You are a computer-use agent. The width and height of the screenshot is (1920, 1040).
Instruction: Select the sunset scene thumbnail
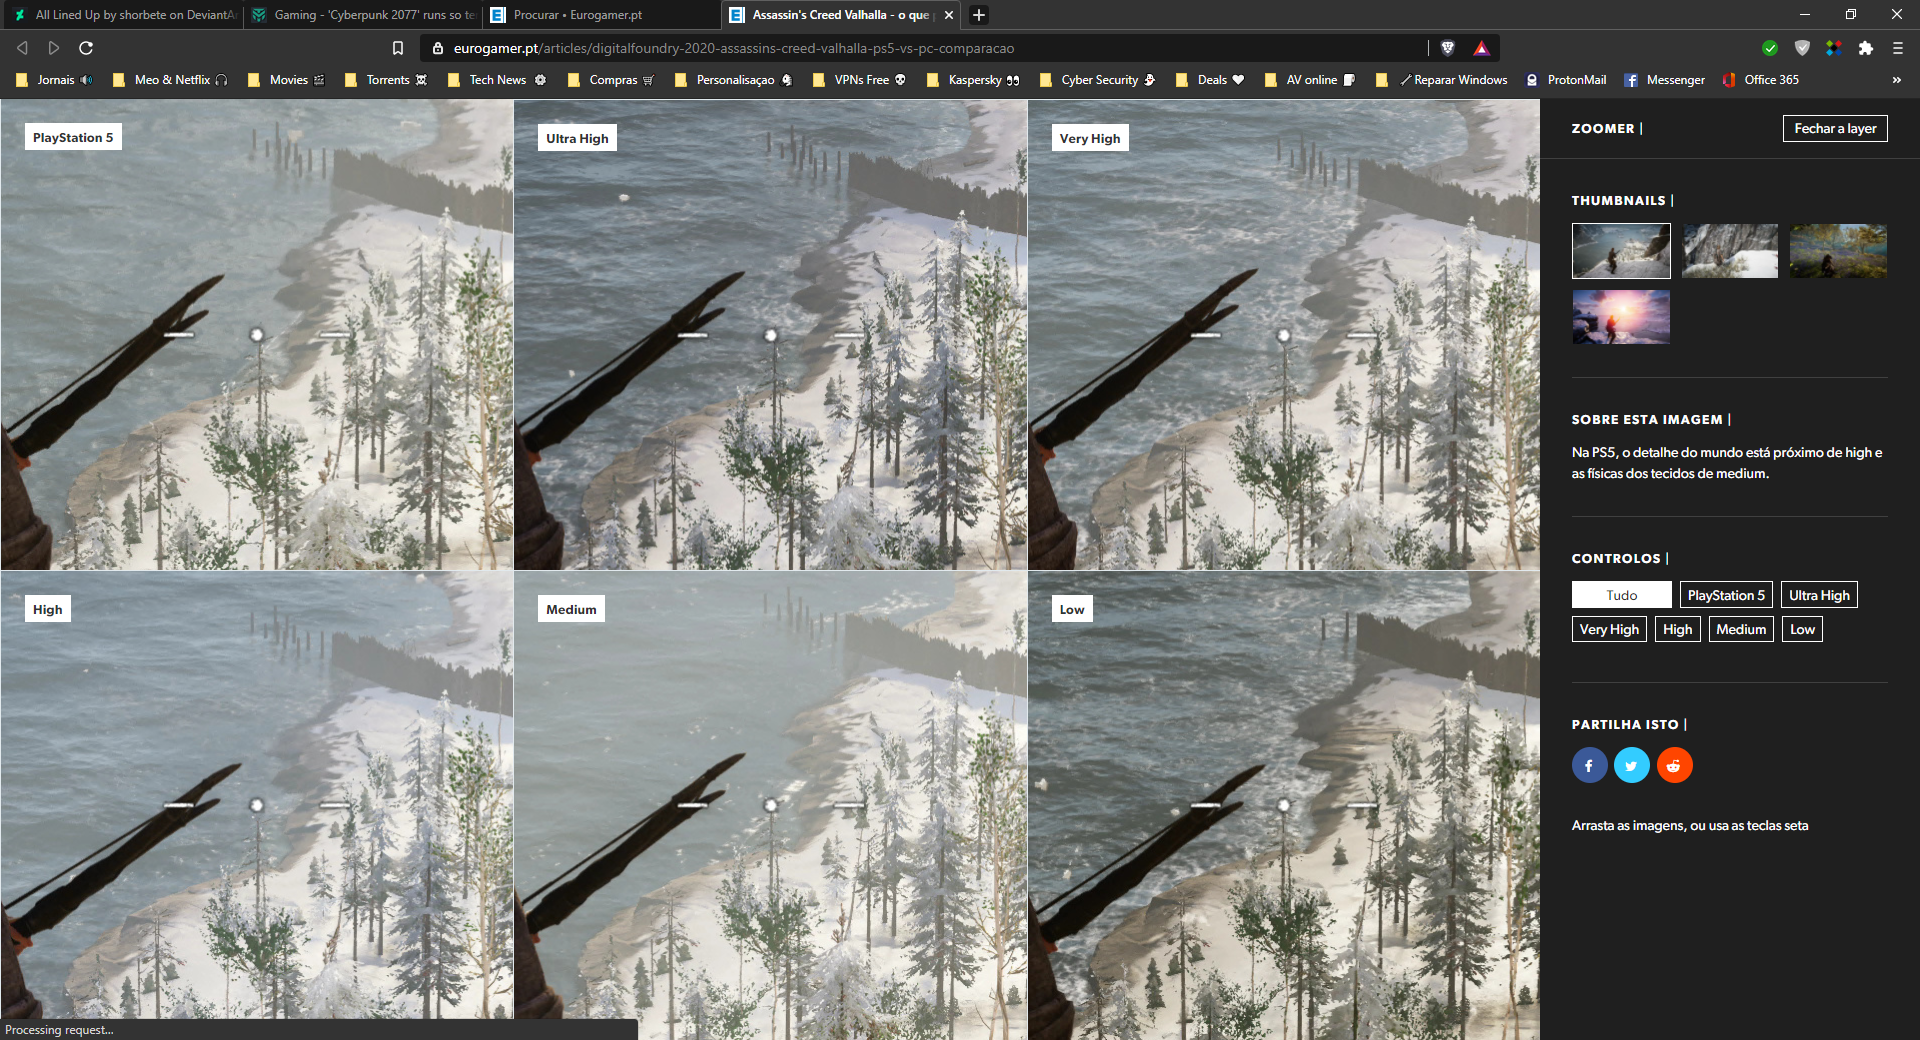(1621, 317)
